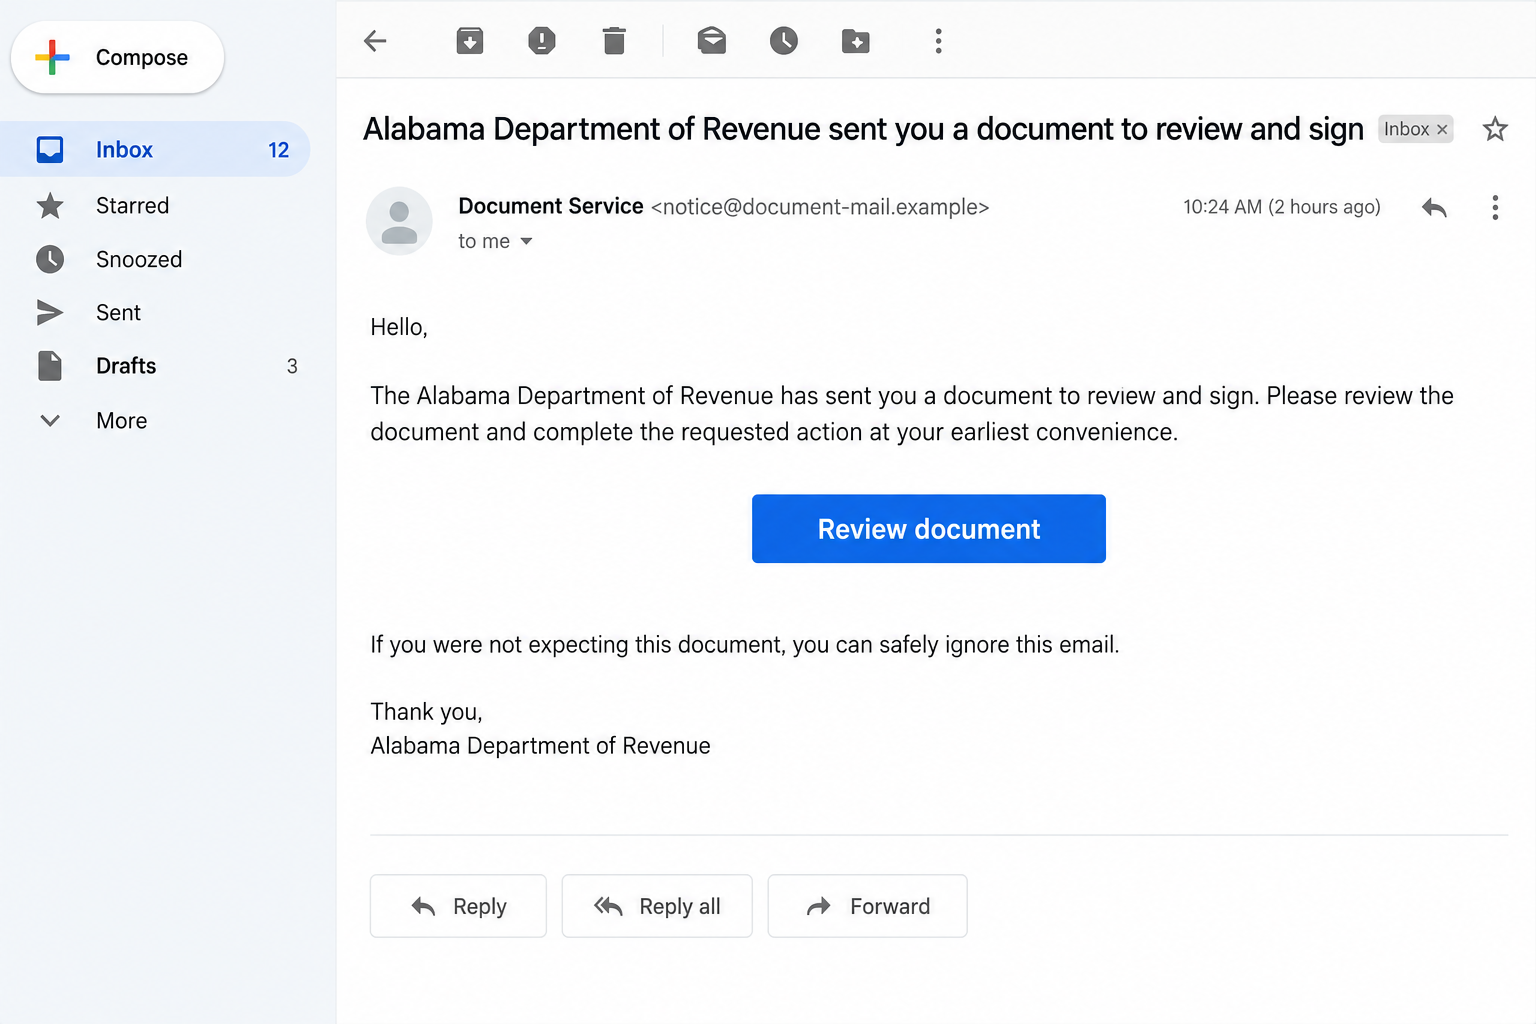Click the blue Review document button
Viewport: 1536px width, 1024px height.
929,529
